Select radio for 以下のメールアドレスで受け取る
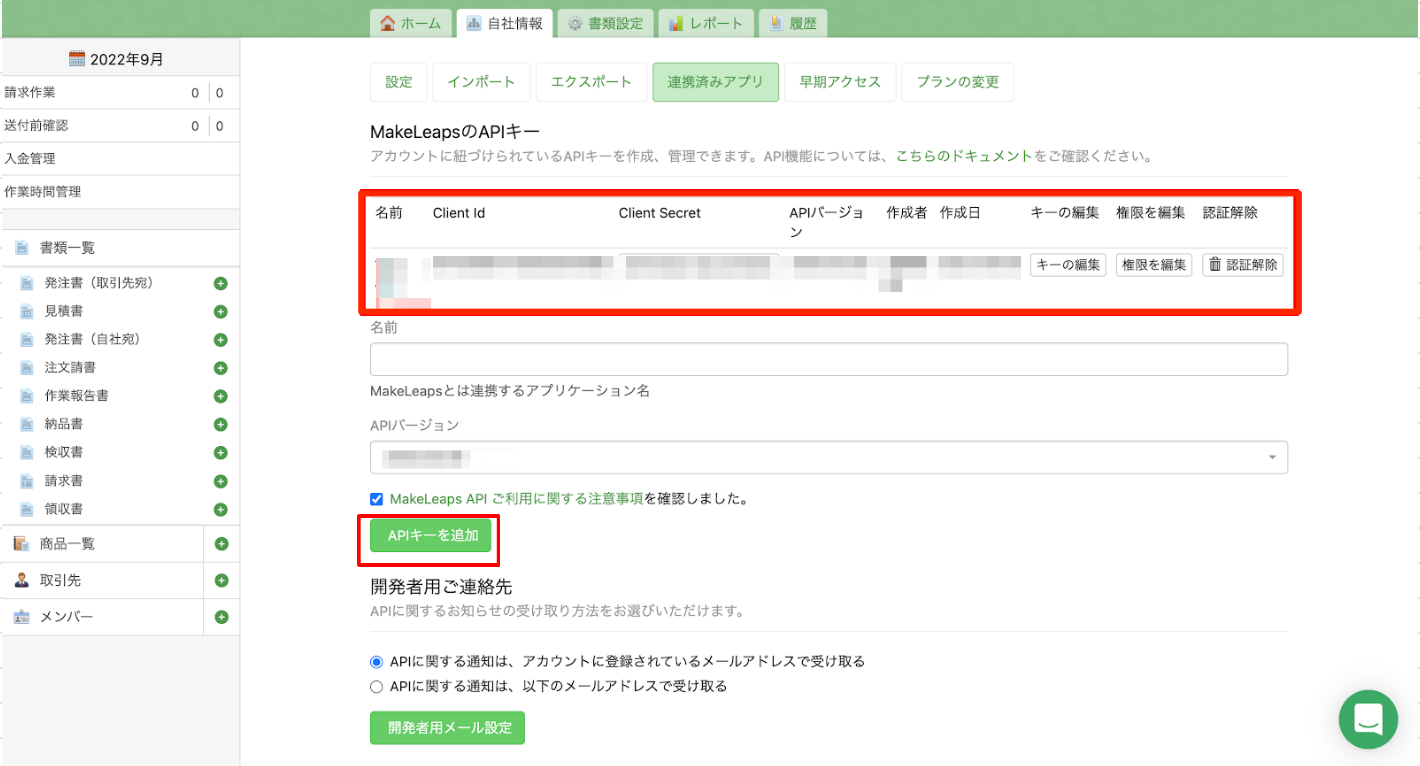Screen dimensions: 1420x766 377,687
